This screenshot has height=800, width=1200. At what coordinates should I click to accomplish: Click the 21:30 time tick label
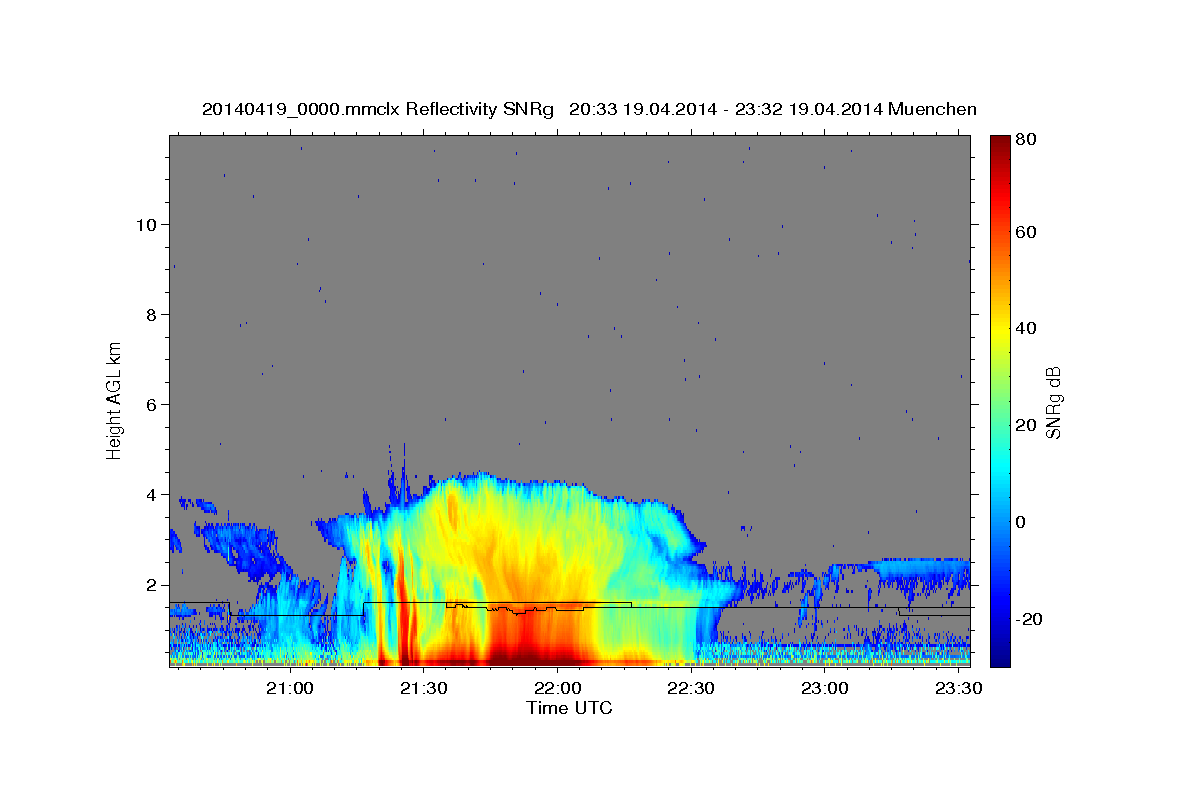pos(424,689)
